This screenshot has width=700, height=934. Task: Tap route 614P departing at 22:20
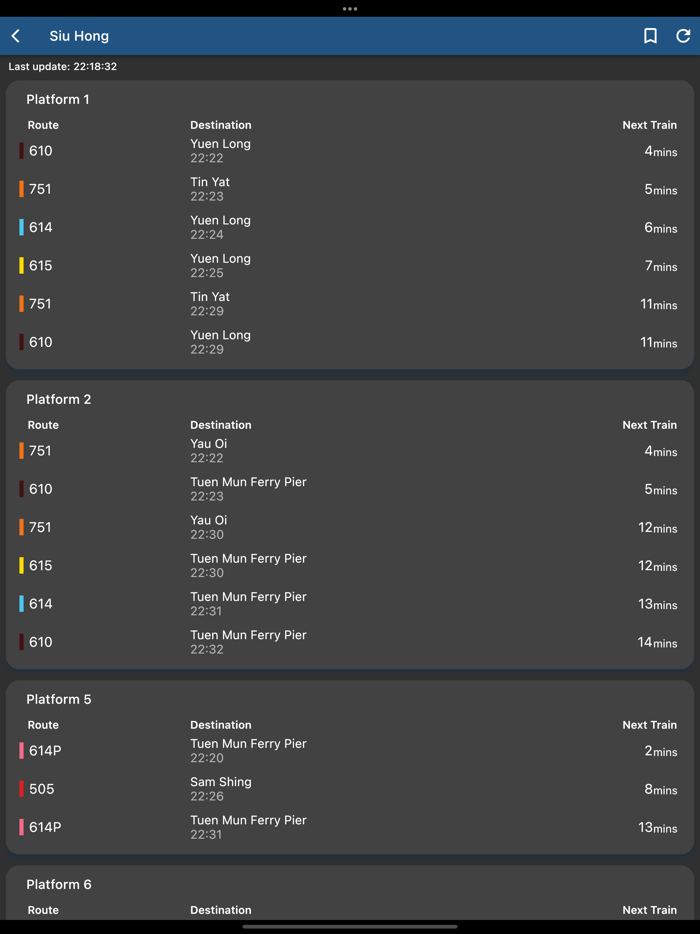click(349, 751)
